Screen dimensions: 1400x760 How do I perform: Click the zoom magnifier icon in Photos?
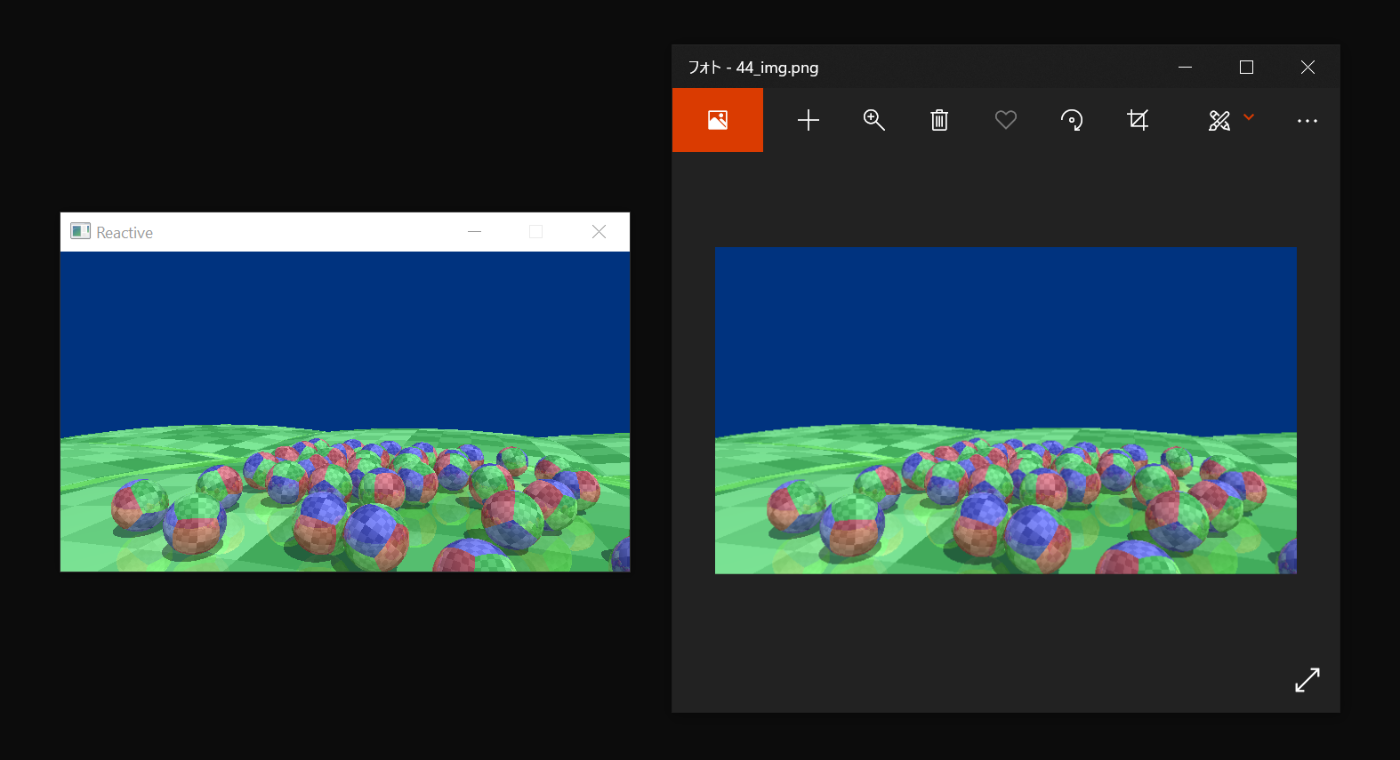point(874,120)
